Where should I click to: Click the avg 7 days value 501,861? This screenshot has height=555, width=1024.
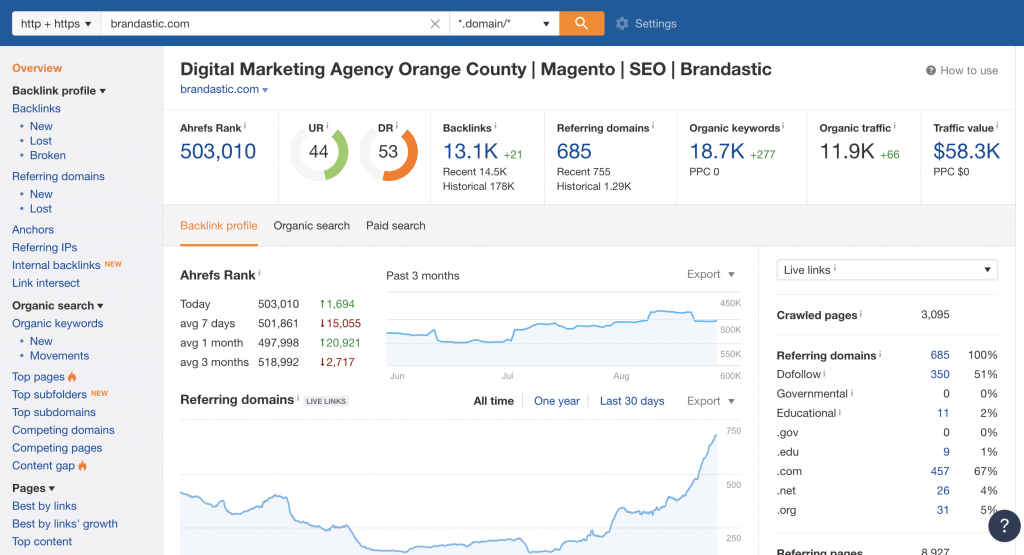(278, 323)
